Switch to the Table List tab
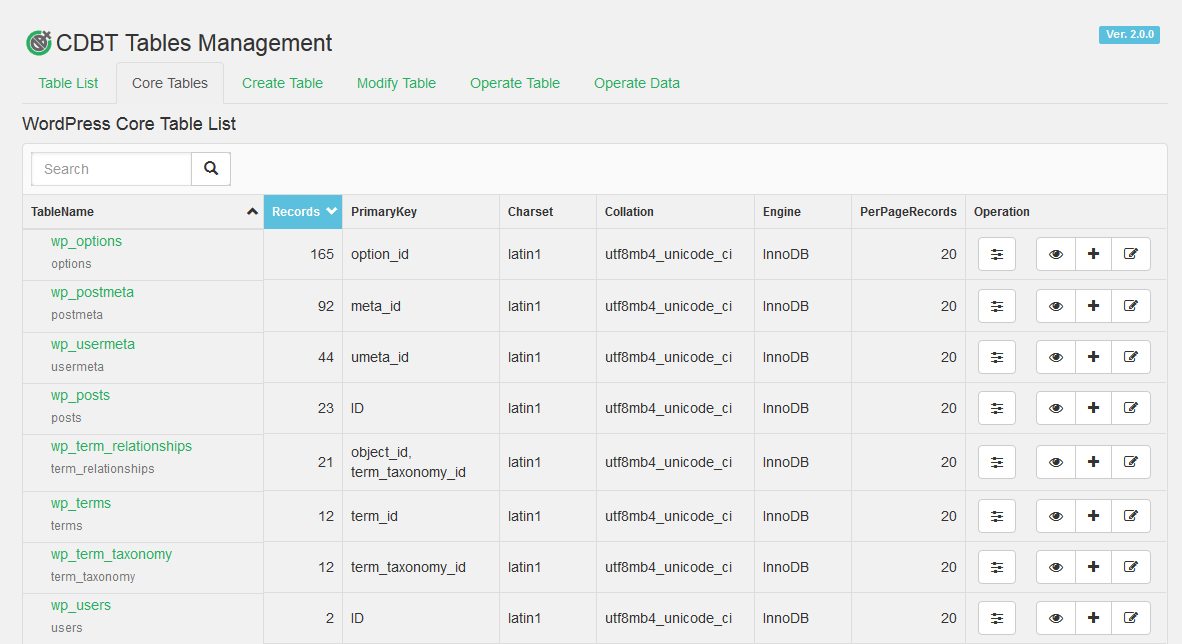Image resolution: width=1182 pixels, height=644 pixels. tap(68, 83)
